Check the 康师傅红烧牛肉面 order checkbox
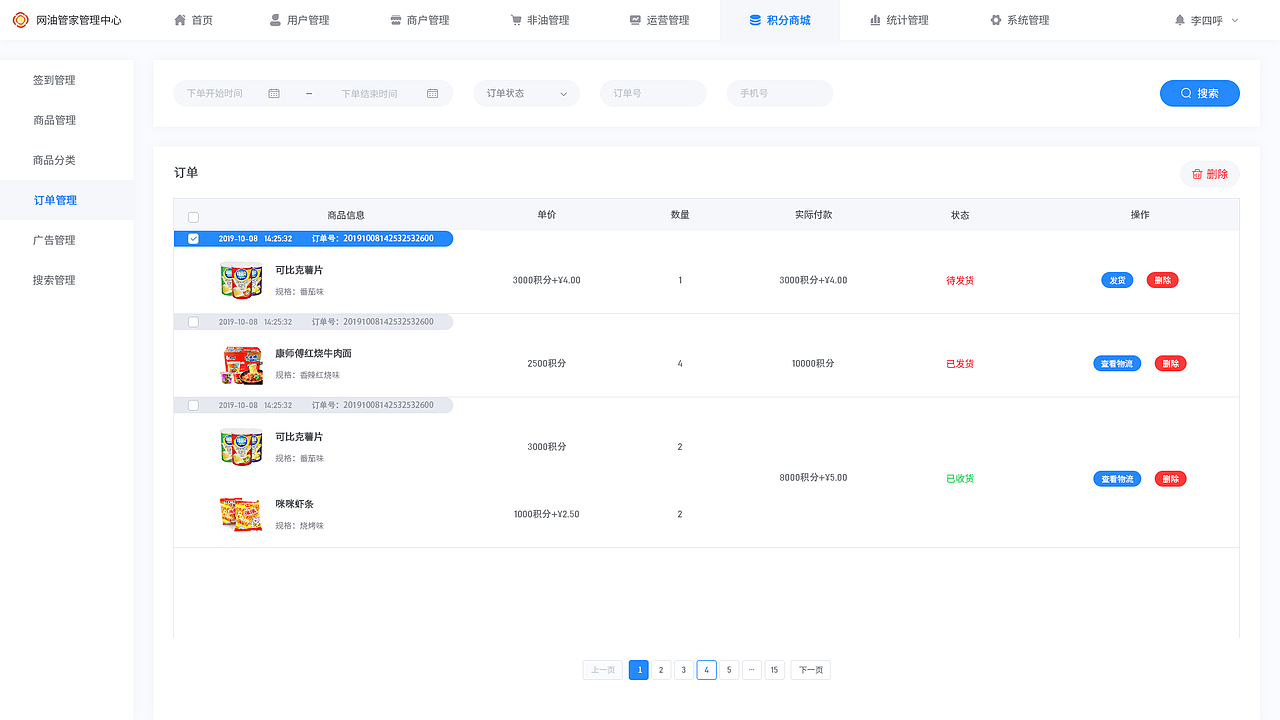 [193, 322]
